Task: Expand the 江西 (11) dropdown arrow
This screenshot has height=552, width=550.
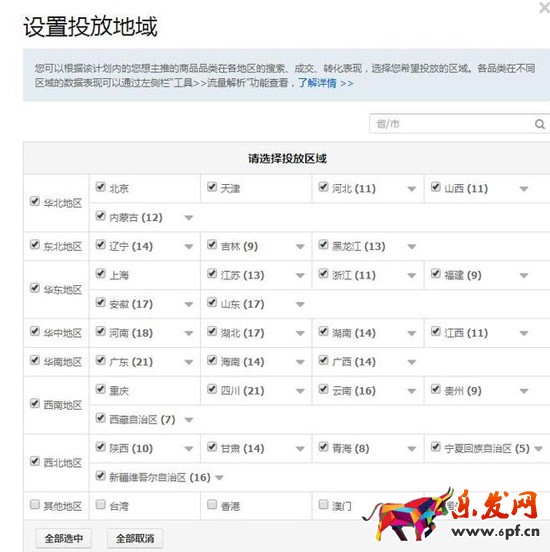Action: coord(524,333)
